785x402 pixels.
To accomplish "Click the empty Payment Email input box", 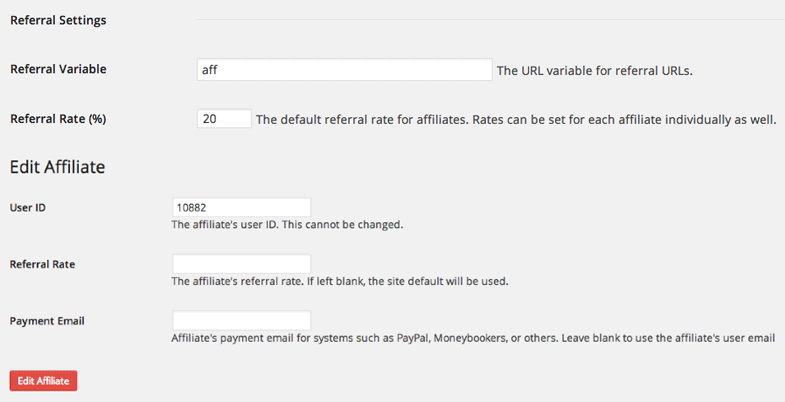I will pyautogui.click(x=241, y=320).
